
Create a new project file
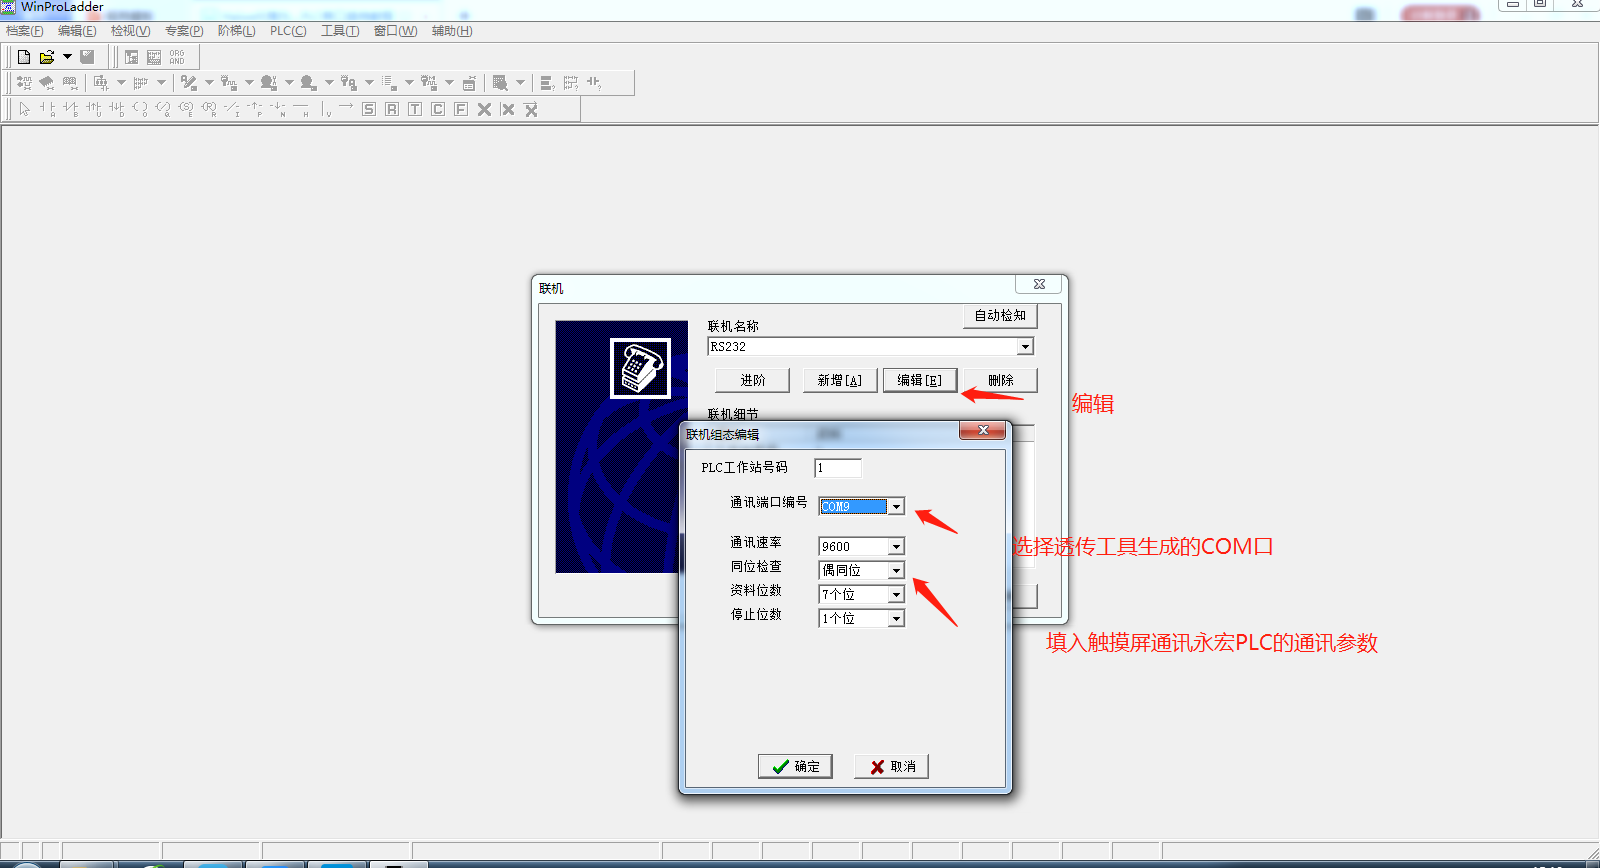pyautogui.click(x=24, y=57)
